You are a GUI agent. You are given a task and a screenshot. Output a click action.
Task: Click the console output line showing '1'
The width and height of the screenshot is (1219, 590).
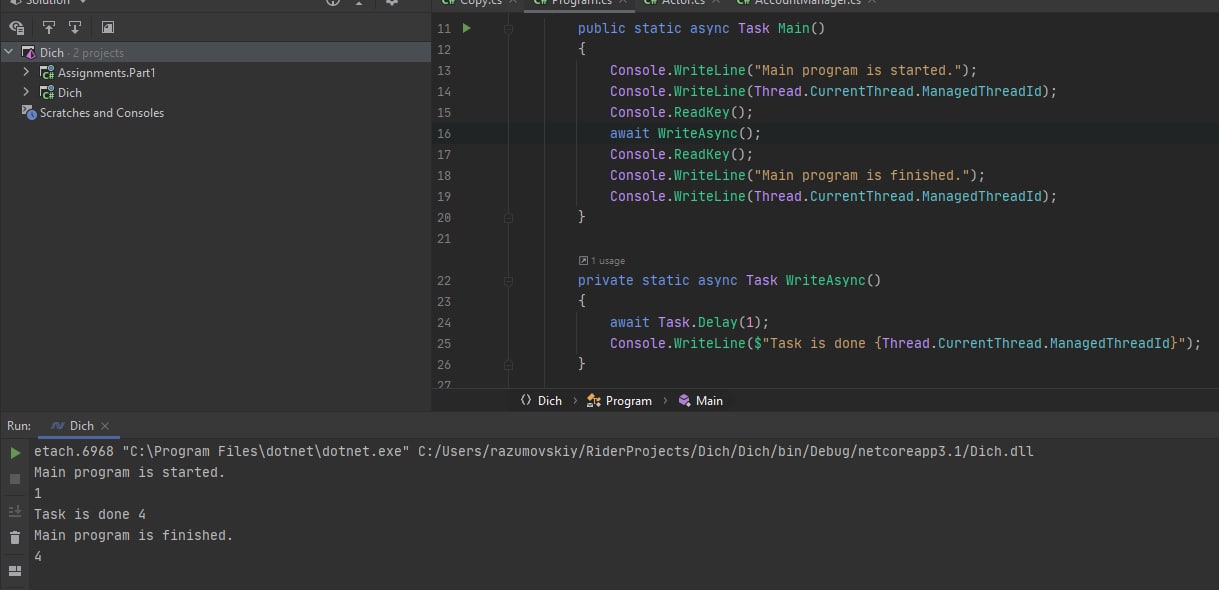[x=38, y=493]
